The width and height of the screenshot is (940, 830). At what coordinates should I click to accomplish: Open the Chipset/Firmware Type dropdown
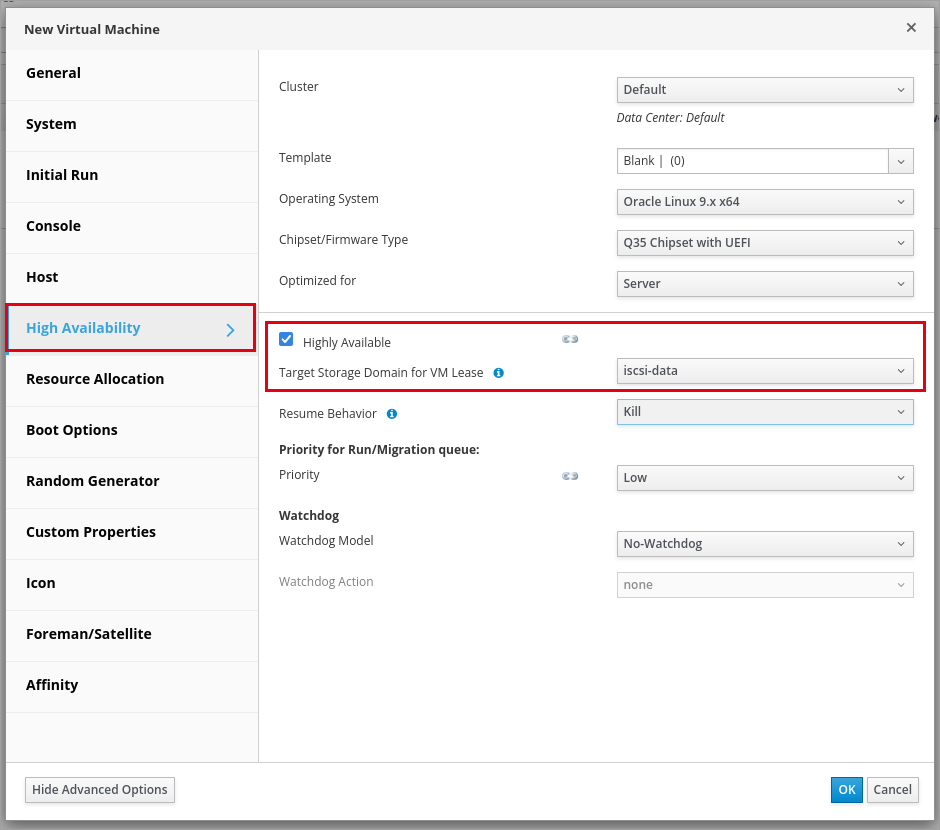765,243
